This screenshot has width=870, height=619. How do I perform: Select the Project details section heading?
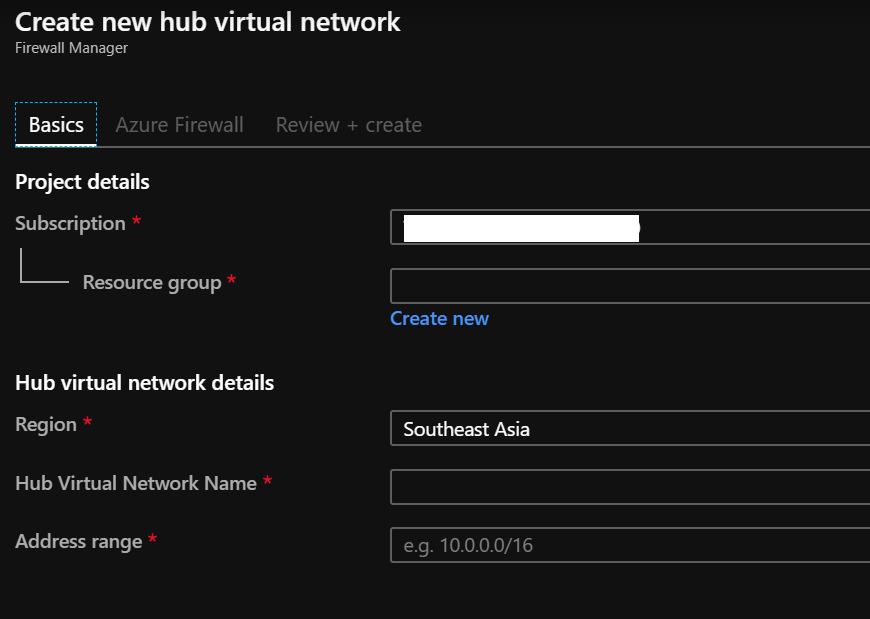pos(82,182)
